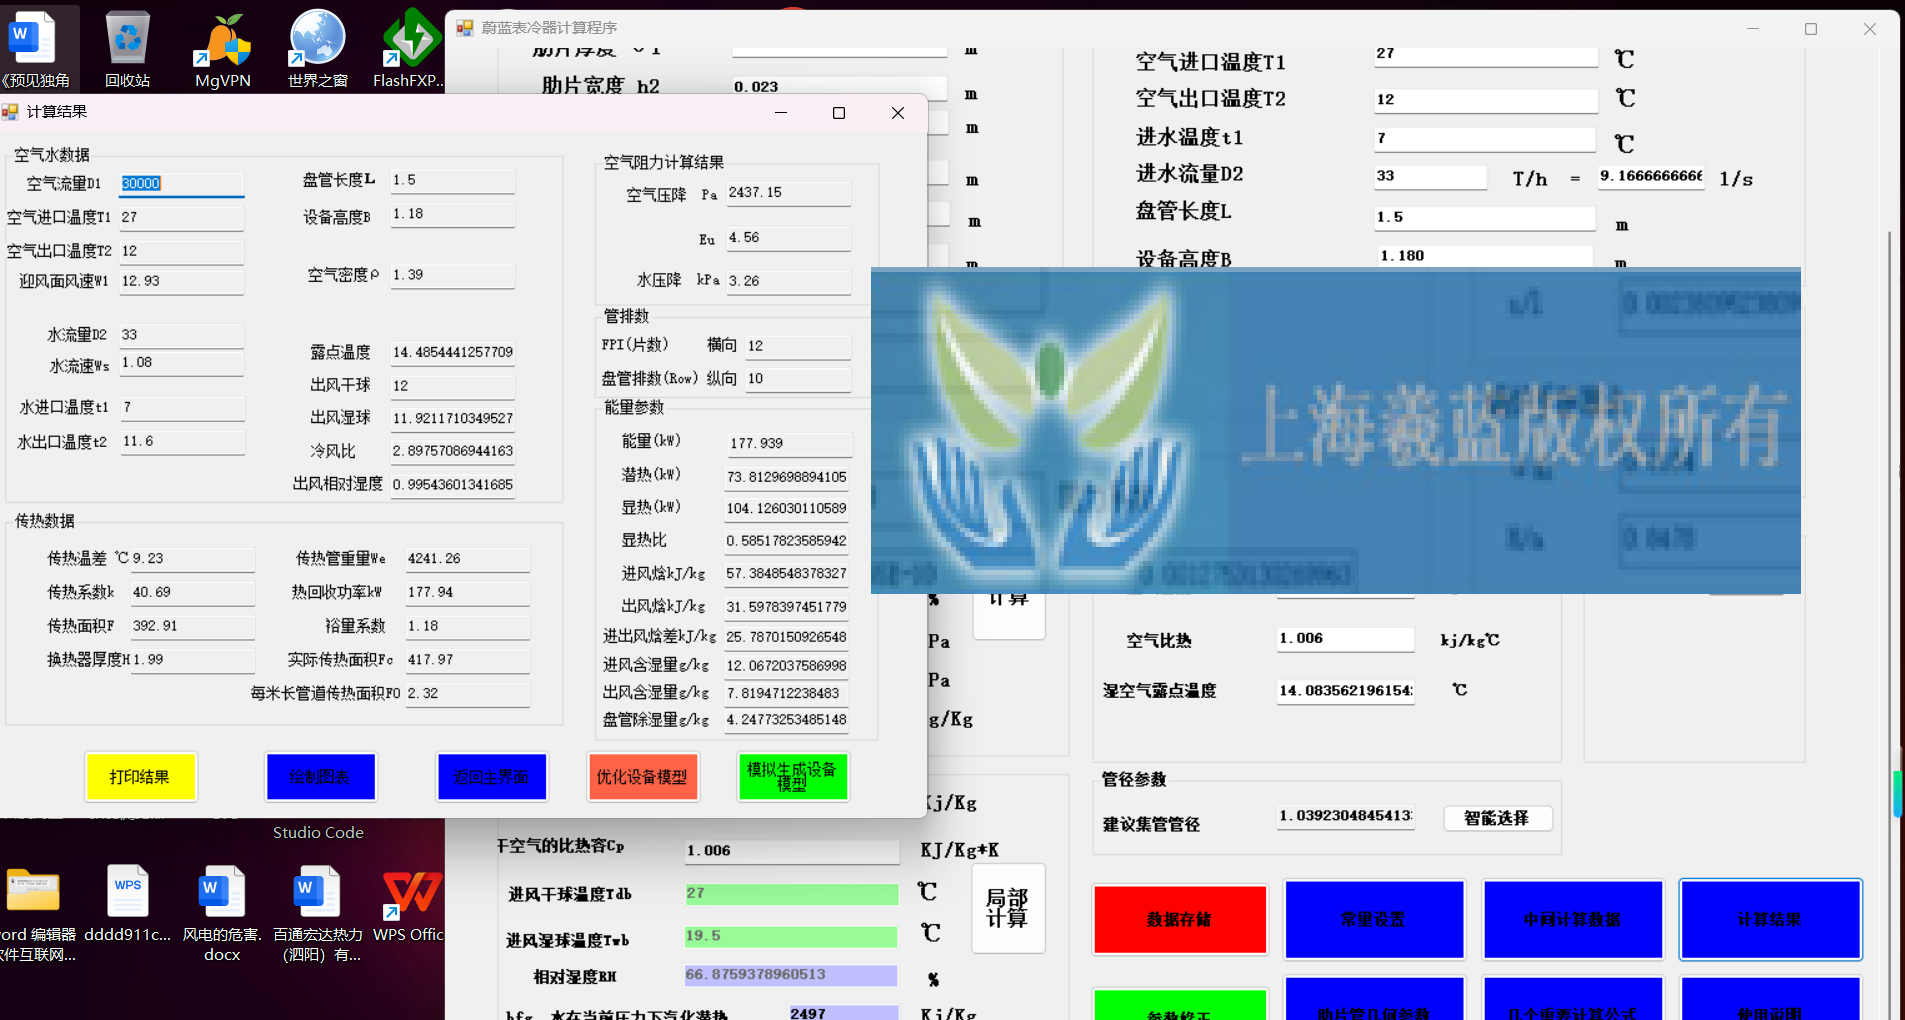Click the 局部计算 button
Viewport: 1905px width, 1020px height.
[1008, 908]
